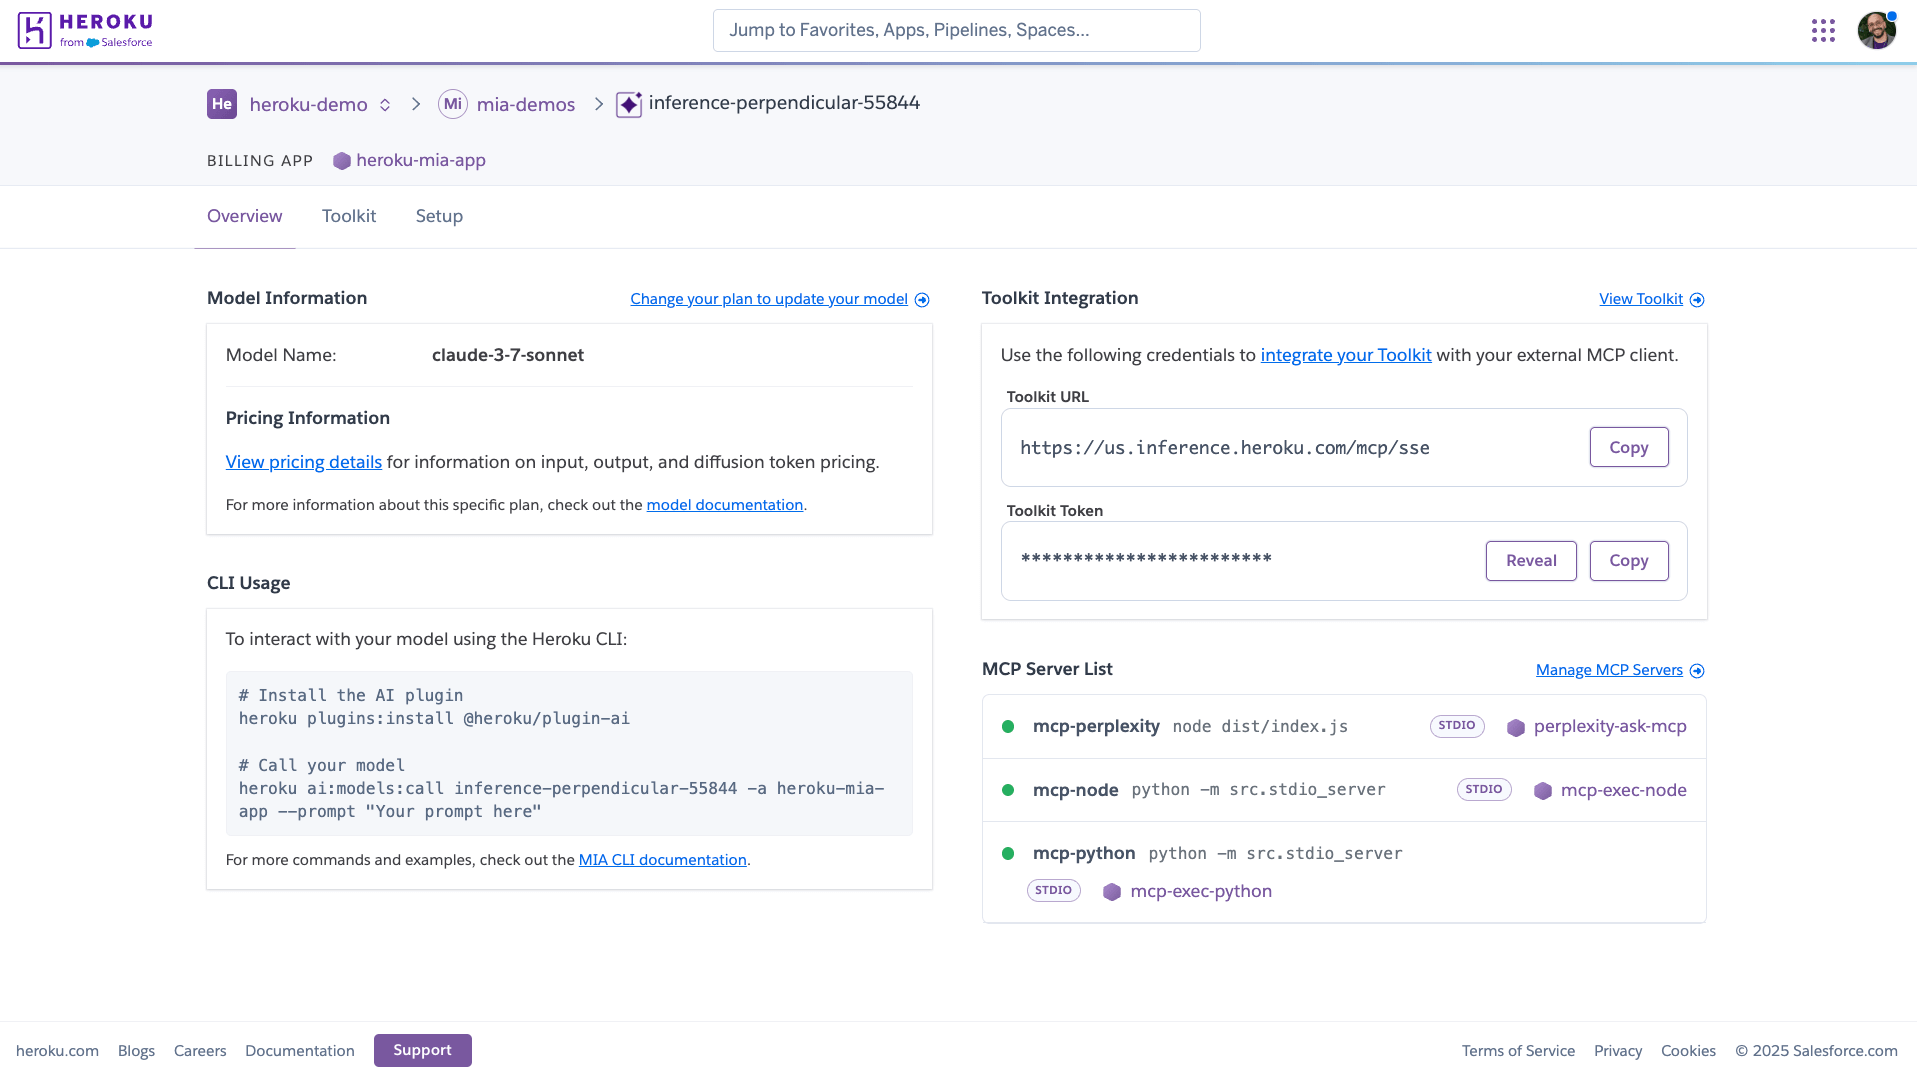Open View pricing details link
This screenshot has height=1079, width=1917.
click(x=303, y=461)
